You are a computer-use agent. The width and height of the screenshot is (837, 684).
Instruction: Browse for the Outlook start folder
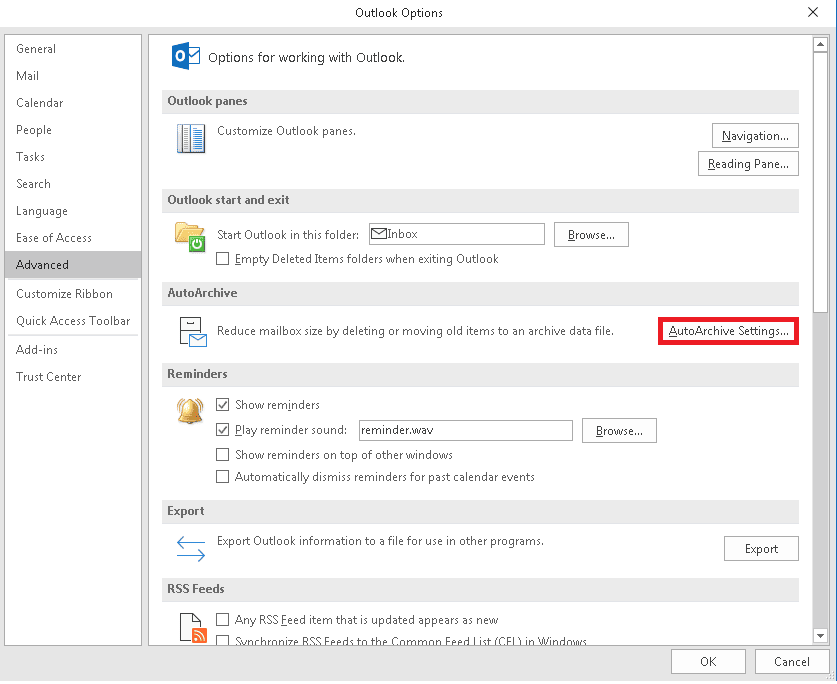tap(591, 234)
